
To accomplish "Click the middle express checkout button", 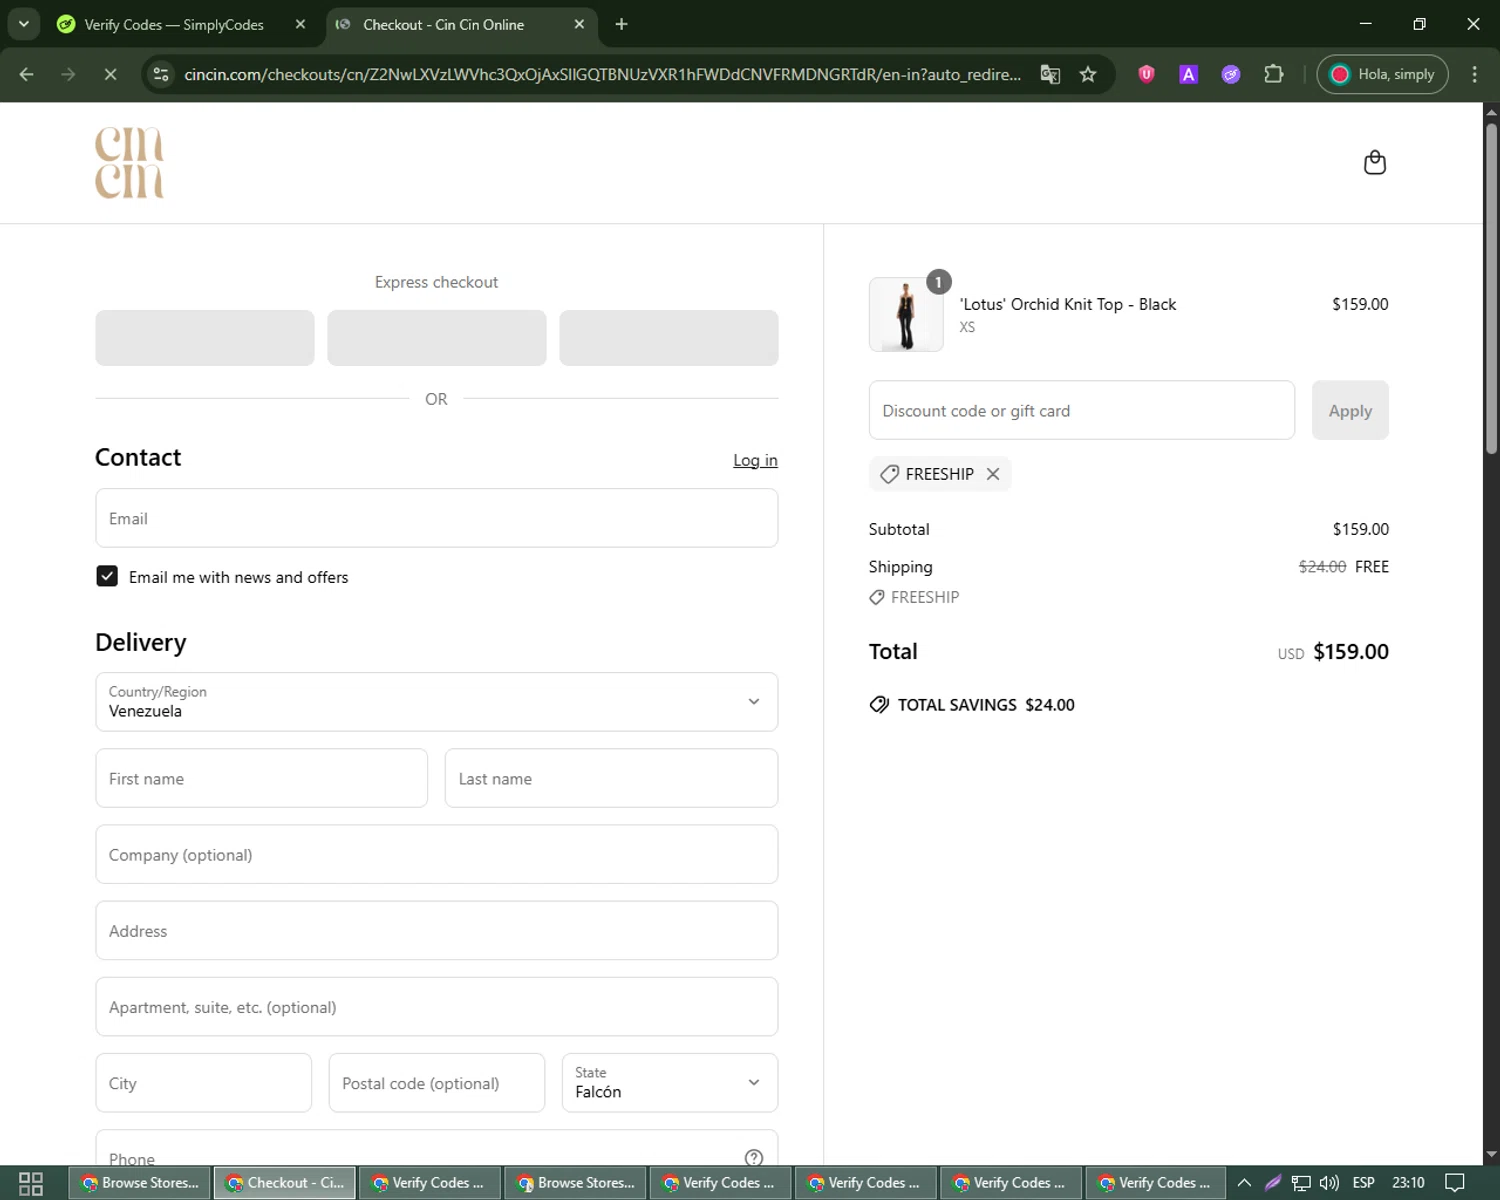I will coord(437,338).
